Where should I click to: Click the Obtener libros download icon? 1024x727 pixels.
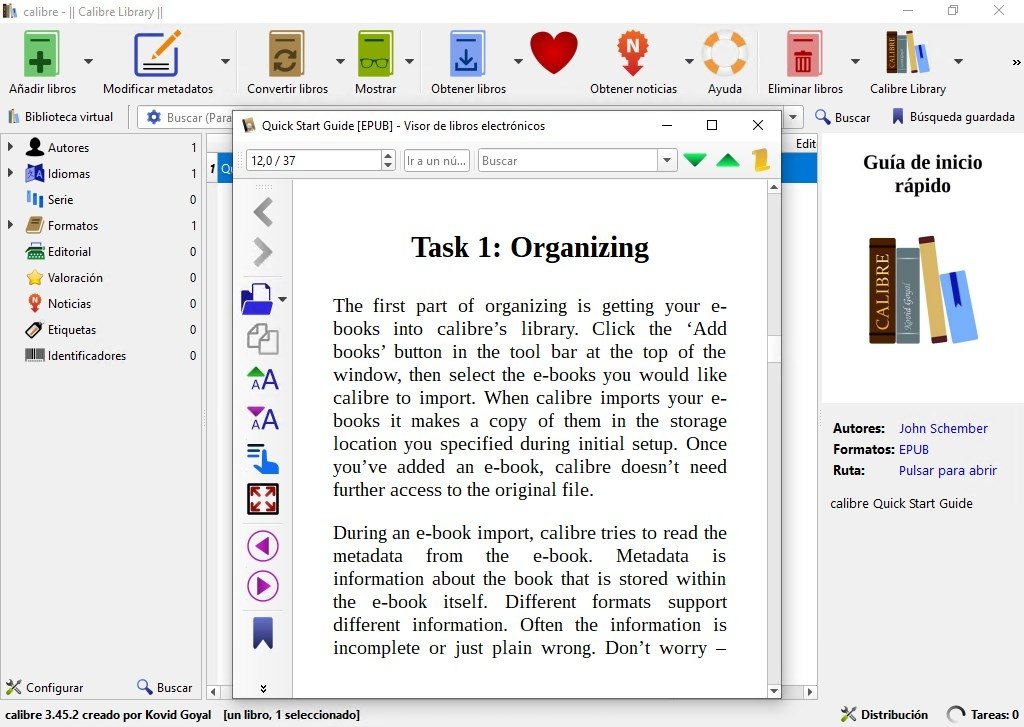[x=468, y=54]
